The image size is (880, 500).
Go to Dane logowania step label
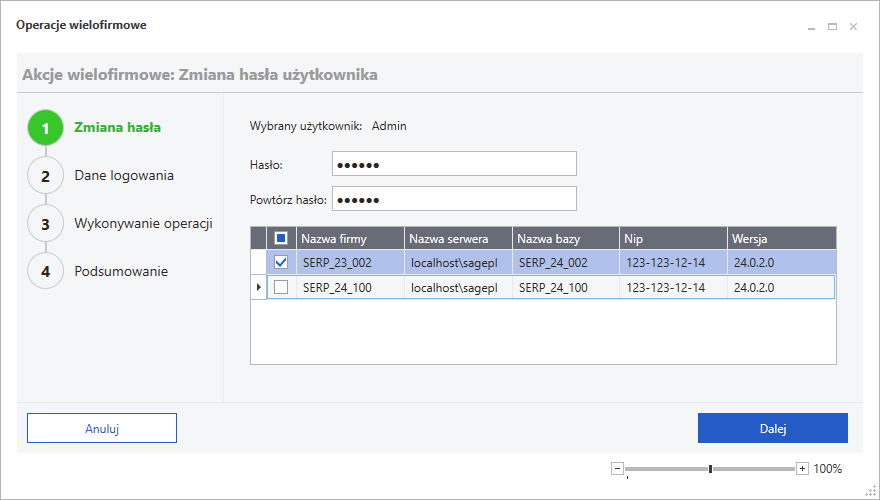[124, 176]
